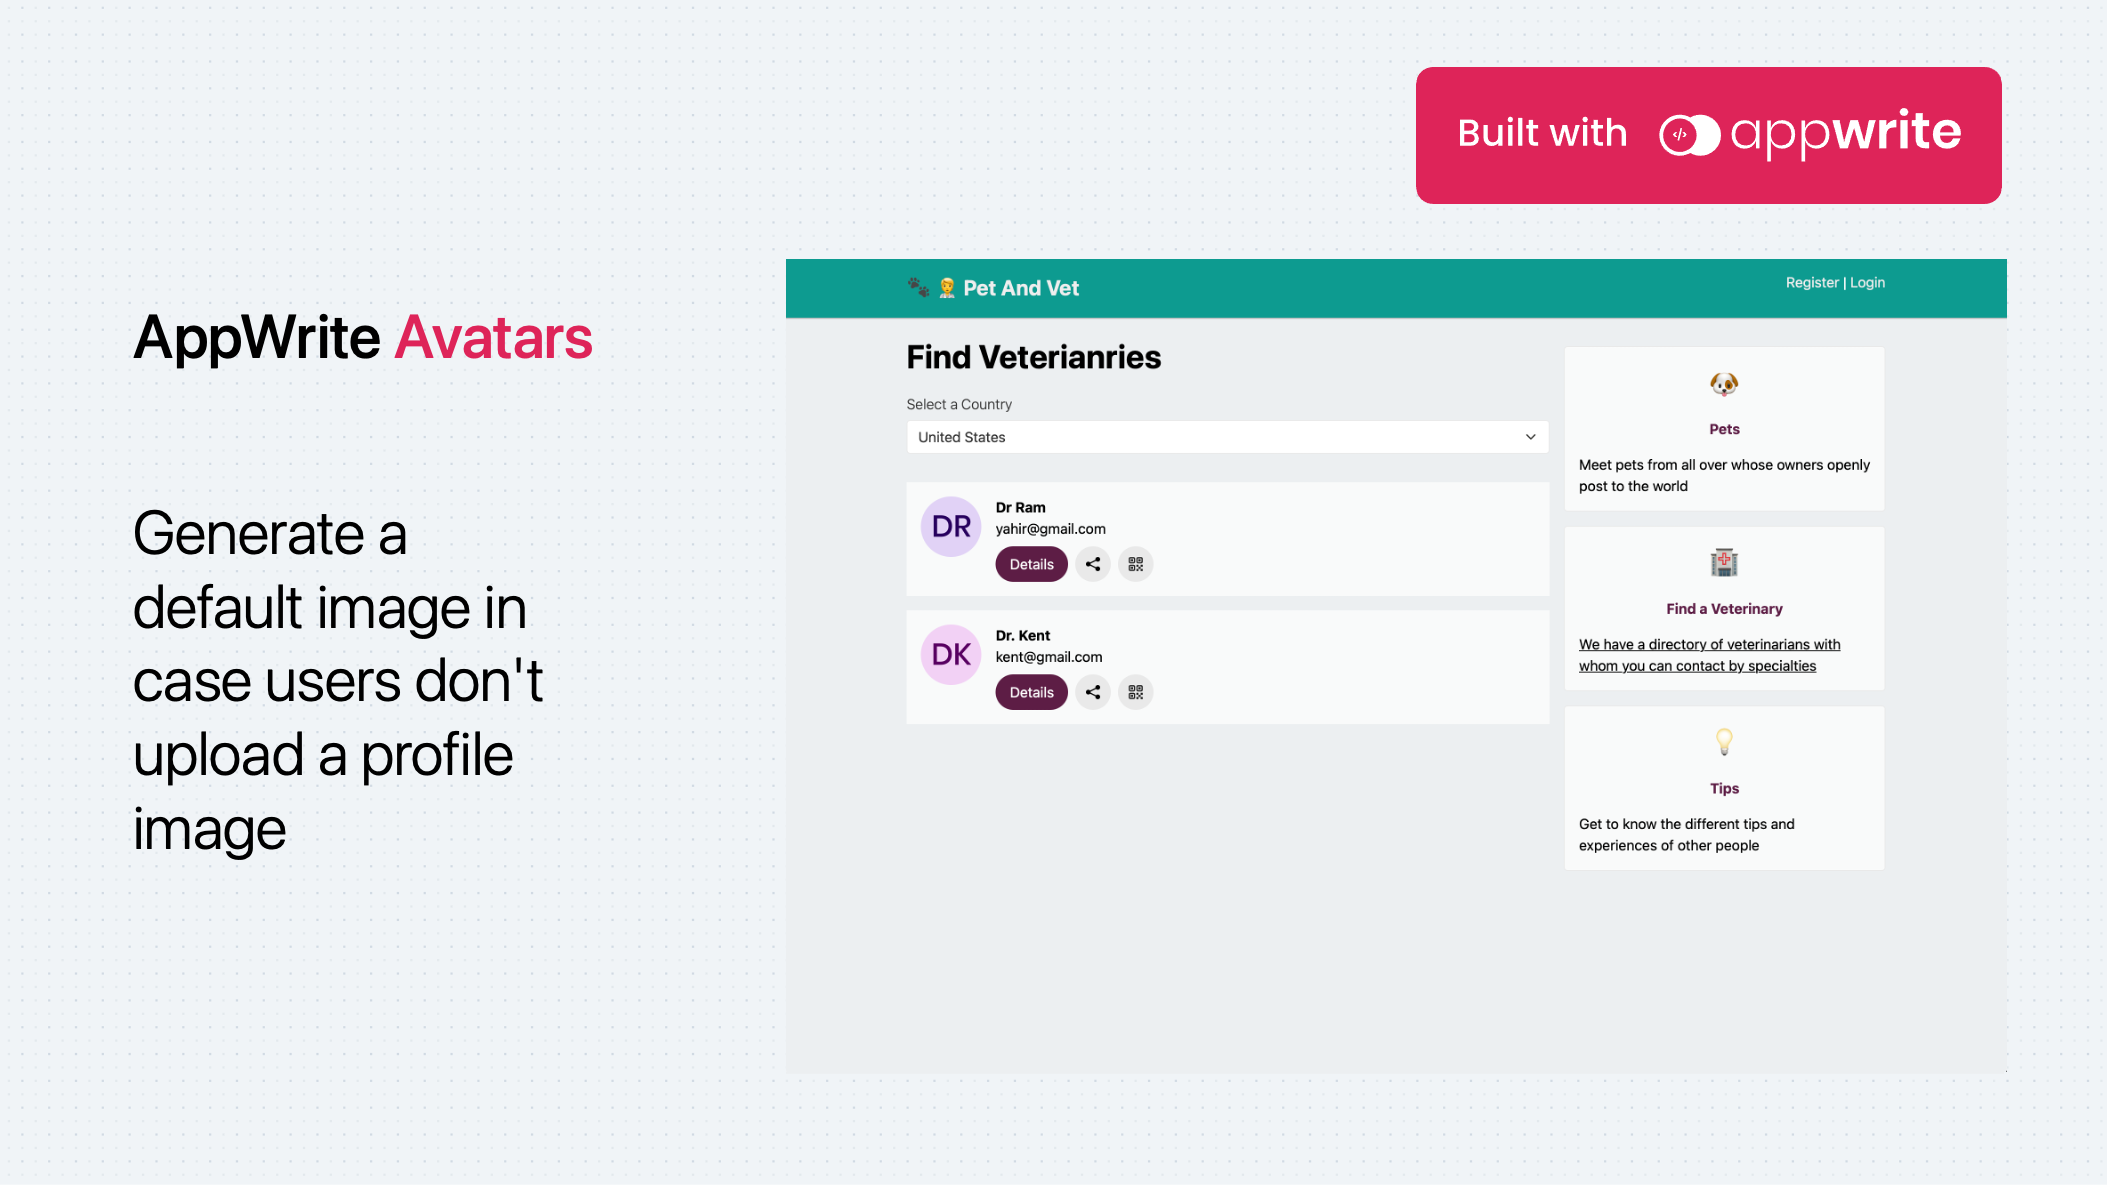
Task: Click the hospital building icon
Action: (x=1723, y=563)
